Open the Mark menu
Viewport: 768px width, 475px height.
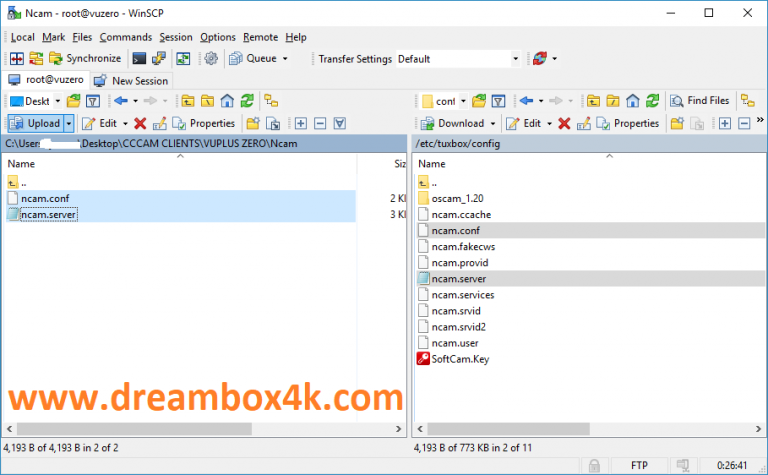point(53,37)
